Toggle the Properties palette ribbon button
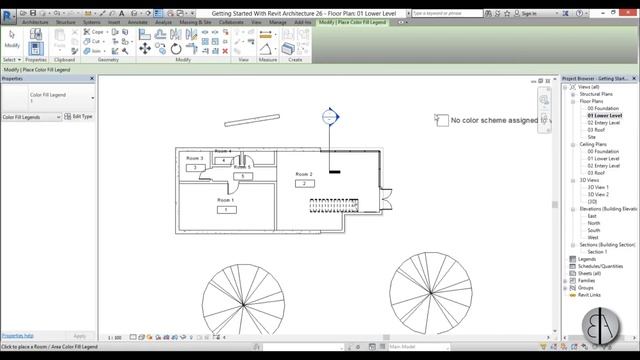 tap(36, 49)
